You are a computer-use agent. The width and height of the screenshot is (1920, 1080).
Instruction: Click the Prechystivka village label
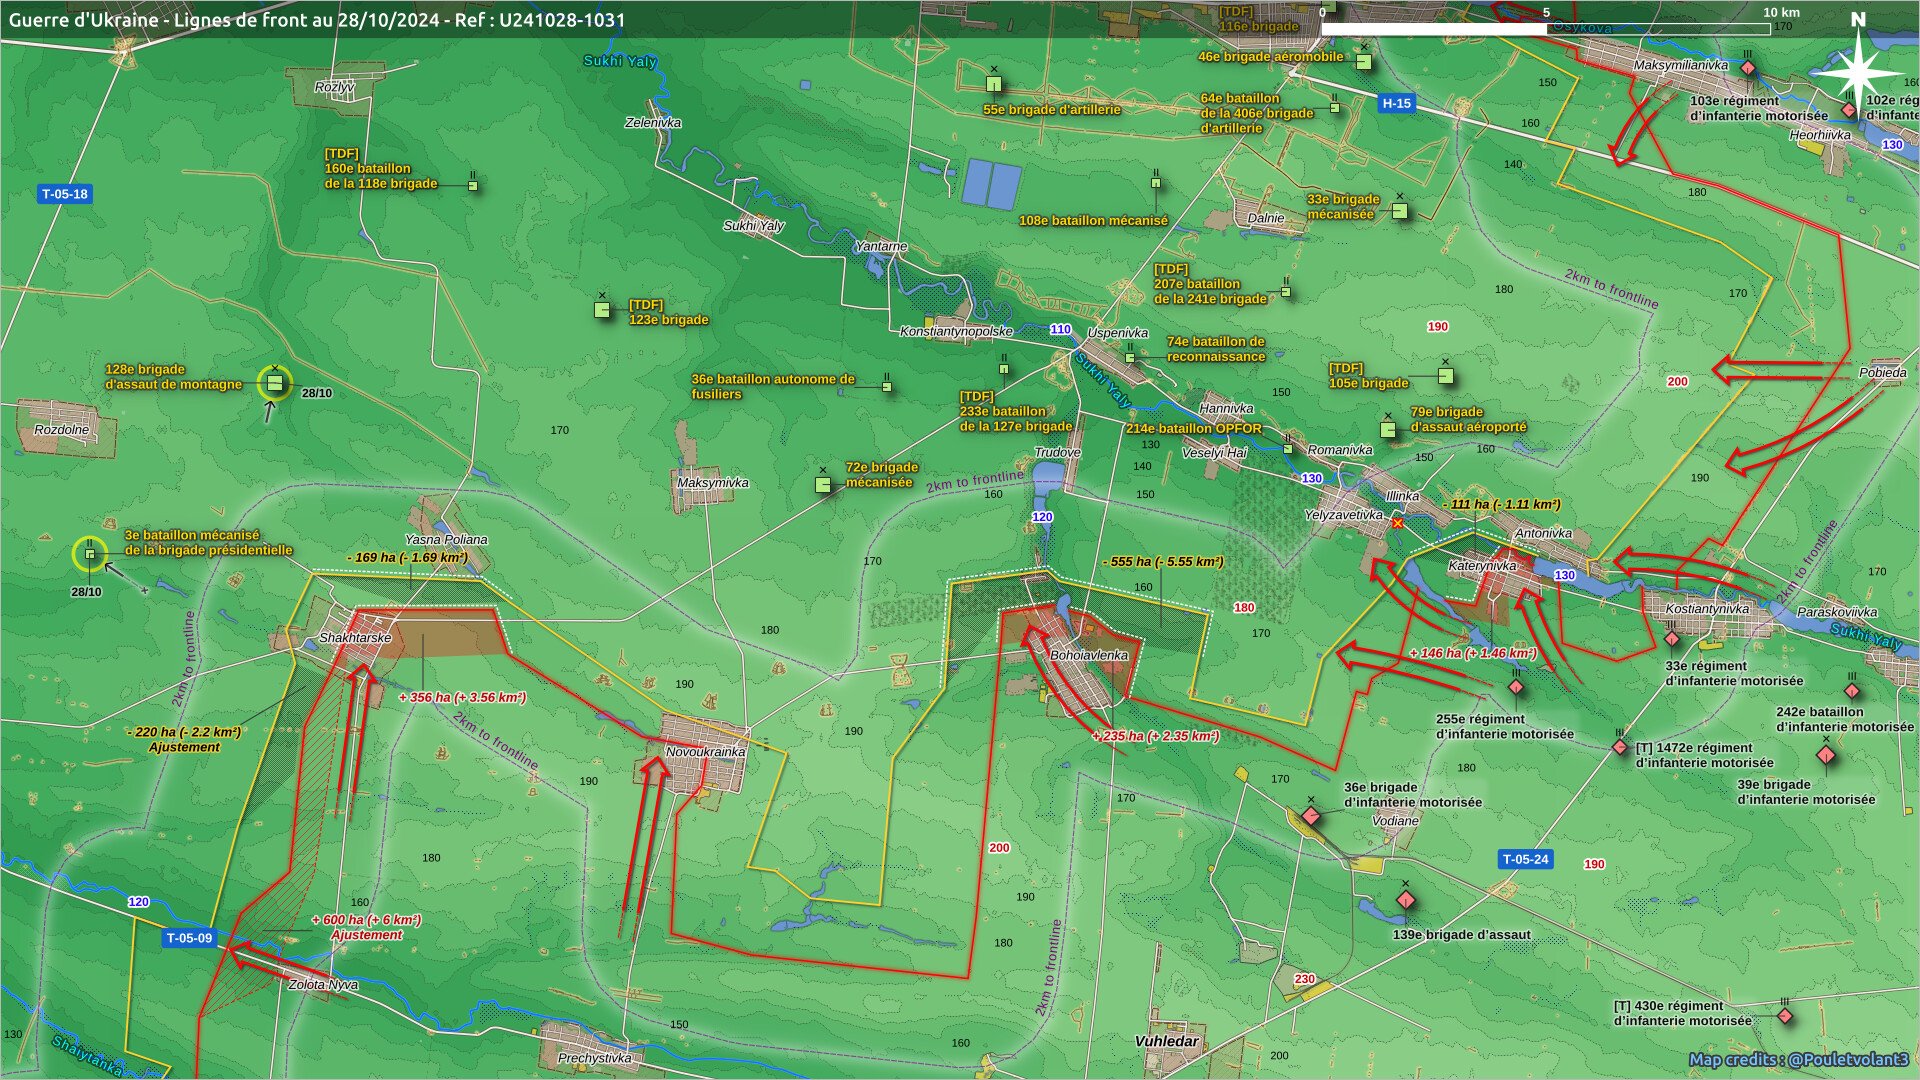point(594,1058)
